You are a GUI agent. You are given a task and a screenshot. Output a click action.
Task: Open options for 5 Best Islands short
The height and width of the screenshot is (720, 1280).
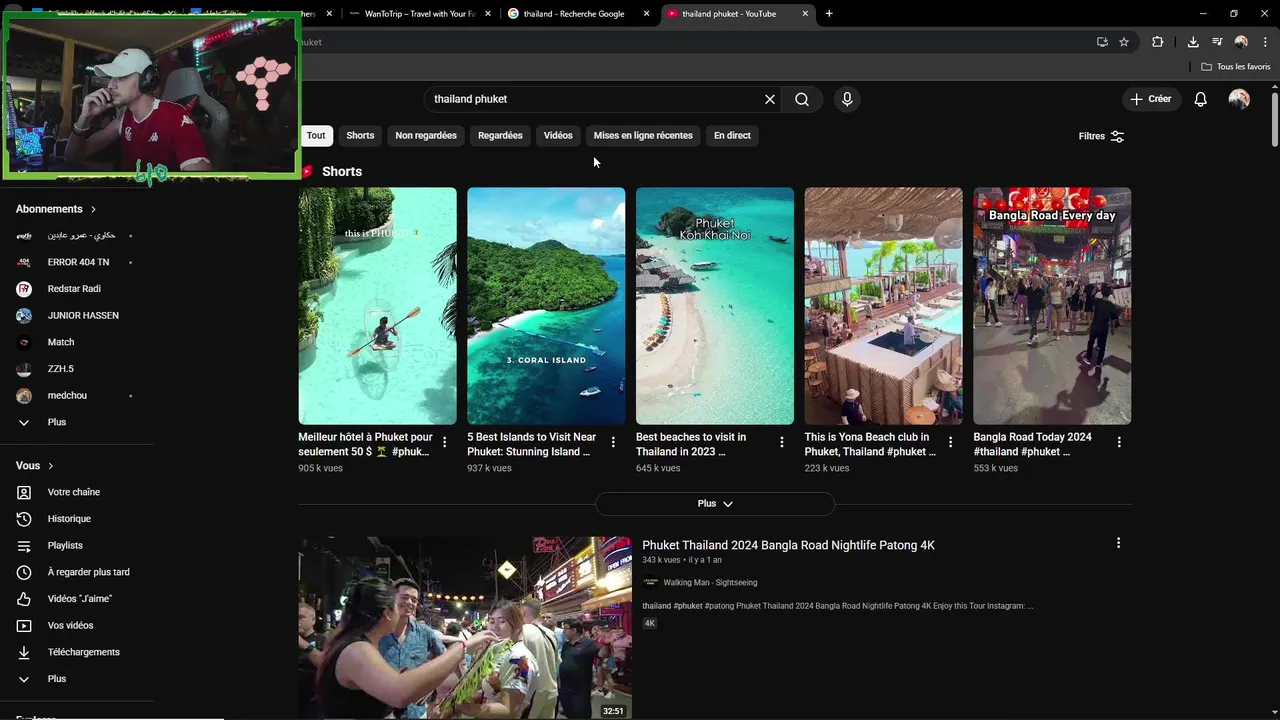613,442
